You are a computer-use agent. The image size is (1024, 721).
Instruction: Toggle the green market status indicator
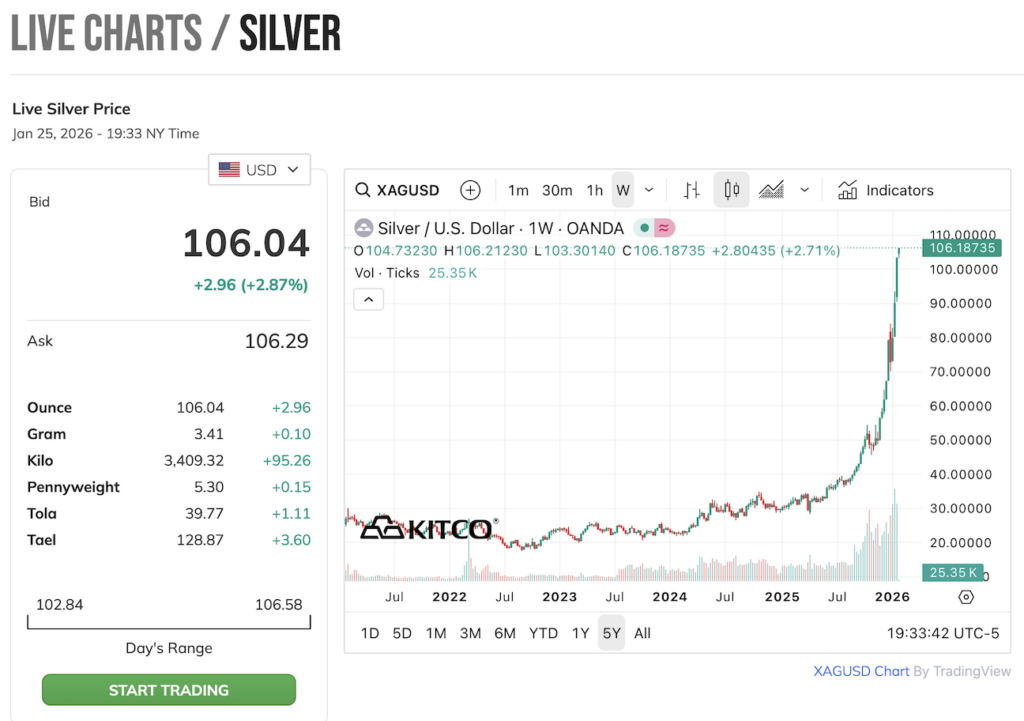[645, 228]
